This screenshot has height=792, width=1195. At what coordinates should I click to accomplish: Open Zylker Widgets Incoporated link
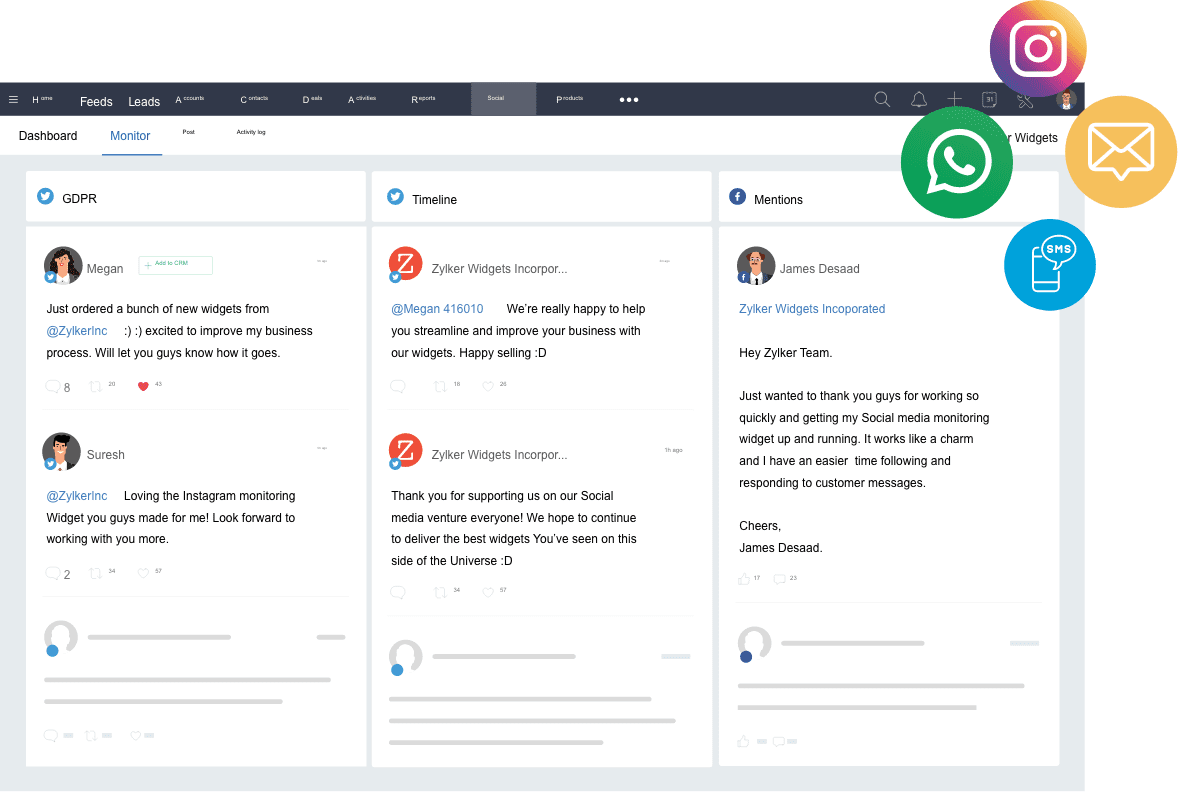[x=812, y=309]
